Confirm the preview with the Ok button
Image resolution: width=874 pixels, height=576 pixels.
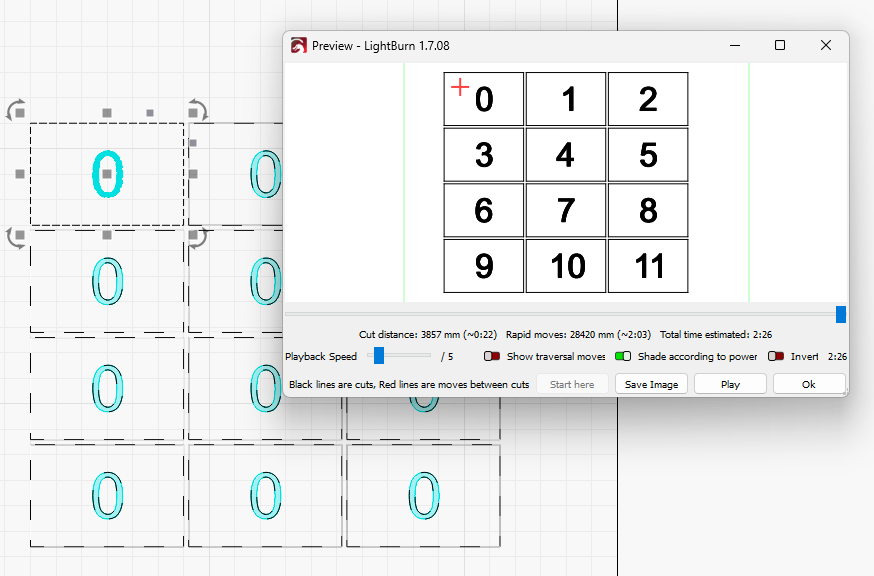click(x=808, y=384)
